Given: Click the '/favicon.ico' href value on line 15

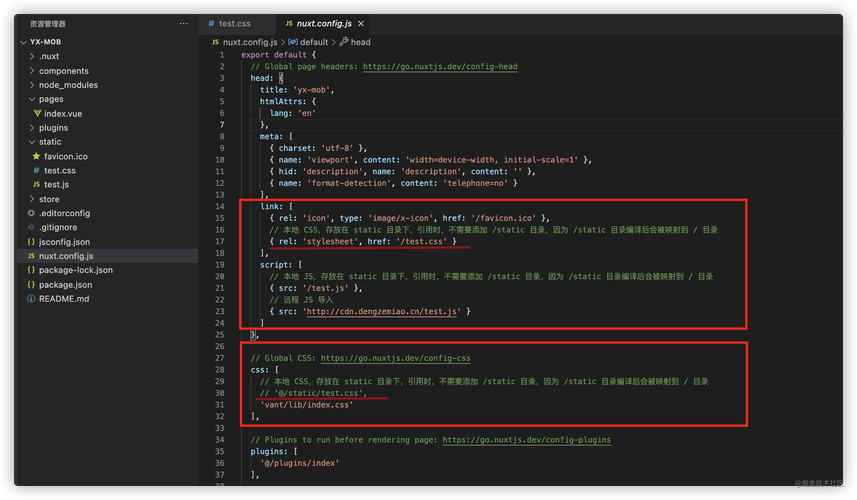Looking at the screenshot, I should (x=503, y=217).
